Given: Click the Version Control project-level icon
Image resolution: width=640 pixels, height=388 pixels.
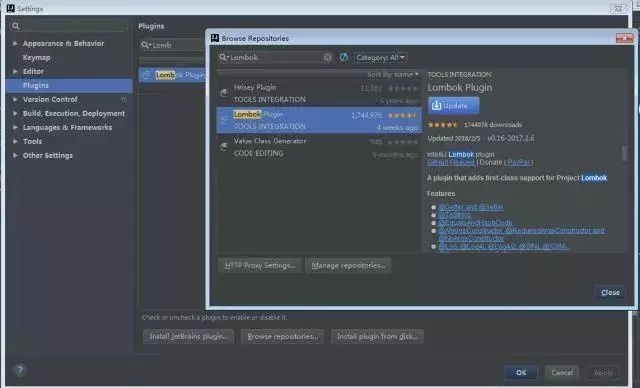Looking at the screenshot, I should coord(124,99).
